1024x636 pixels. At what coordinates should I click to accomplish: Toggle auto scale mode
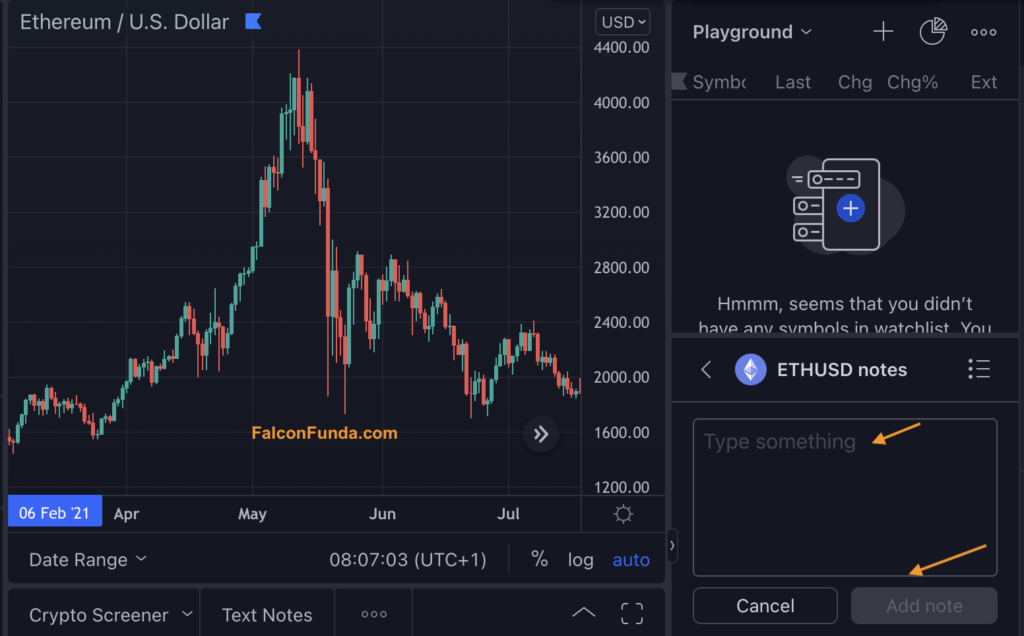630,559
